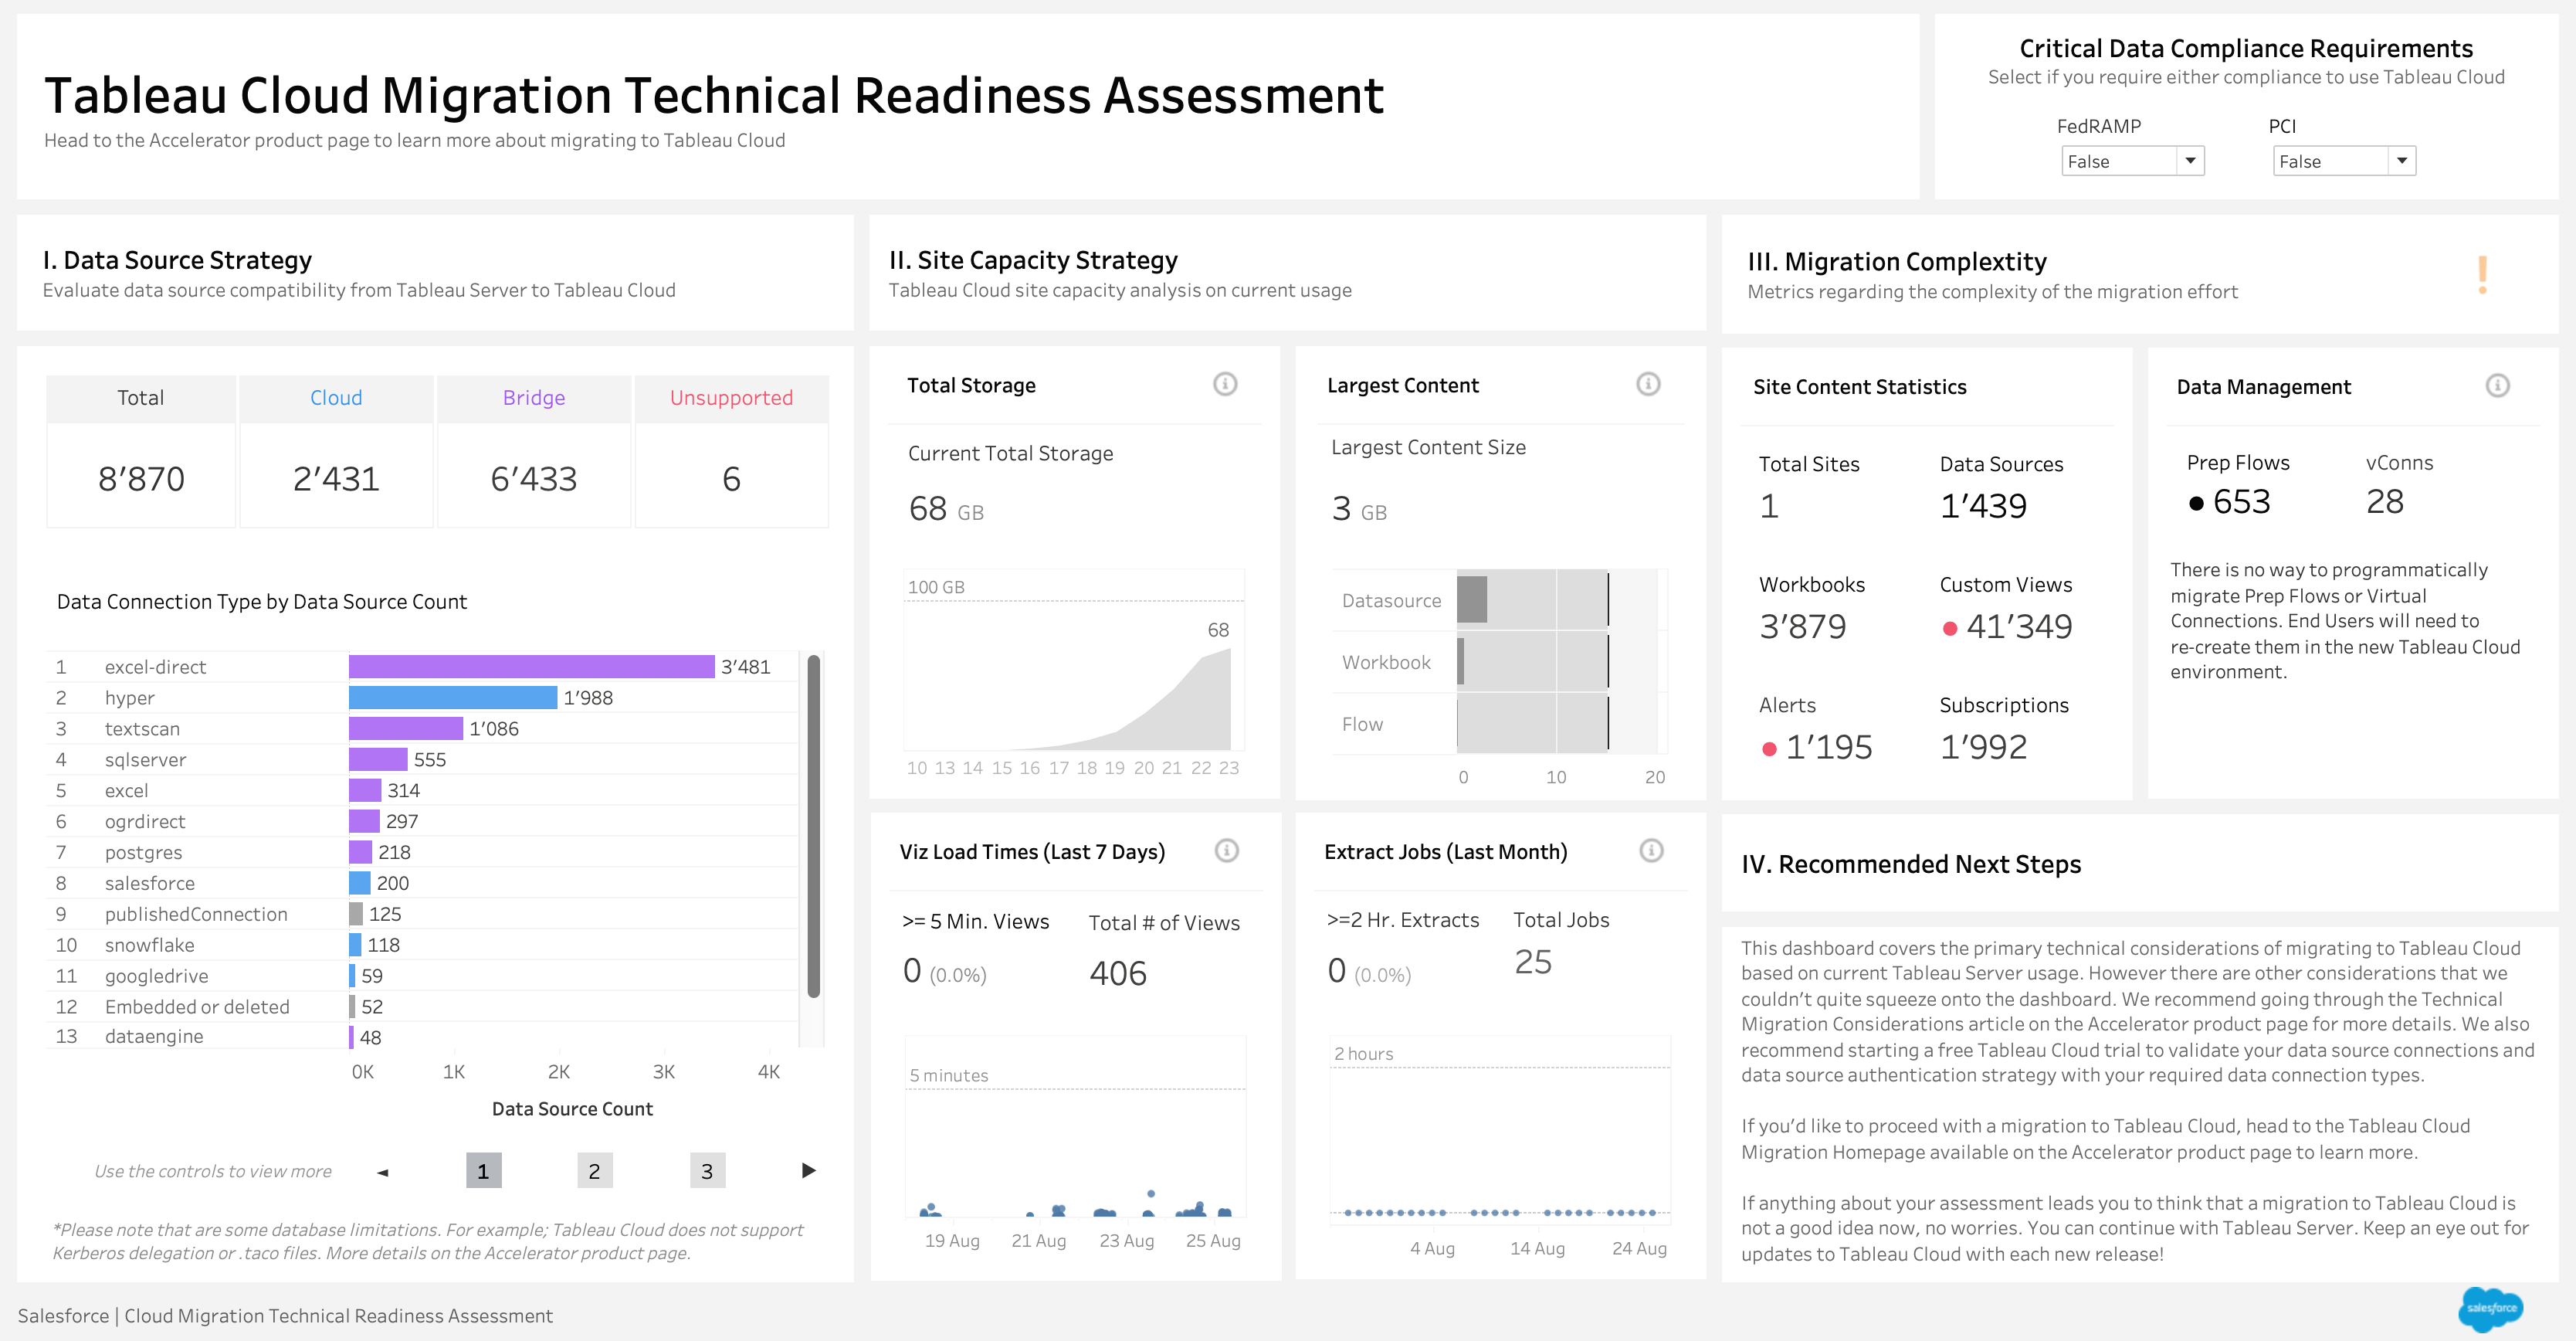Click the Viz Load Times info icon

1226,850
